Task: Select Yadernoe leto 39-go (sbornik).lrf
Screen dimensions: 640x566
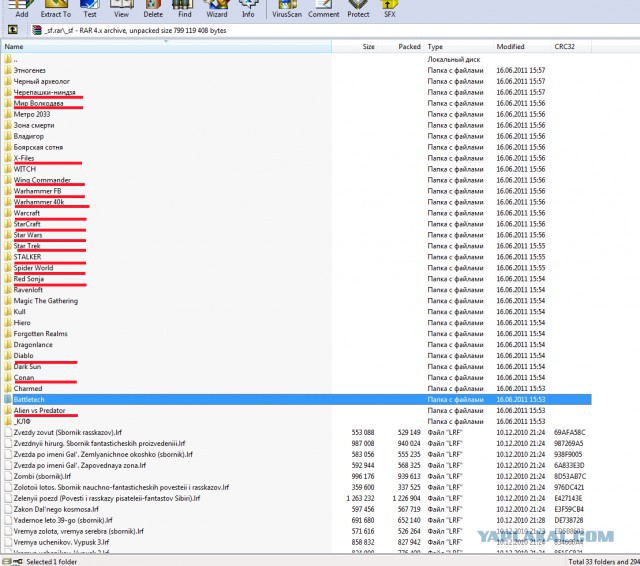Action: coord(297,521)
